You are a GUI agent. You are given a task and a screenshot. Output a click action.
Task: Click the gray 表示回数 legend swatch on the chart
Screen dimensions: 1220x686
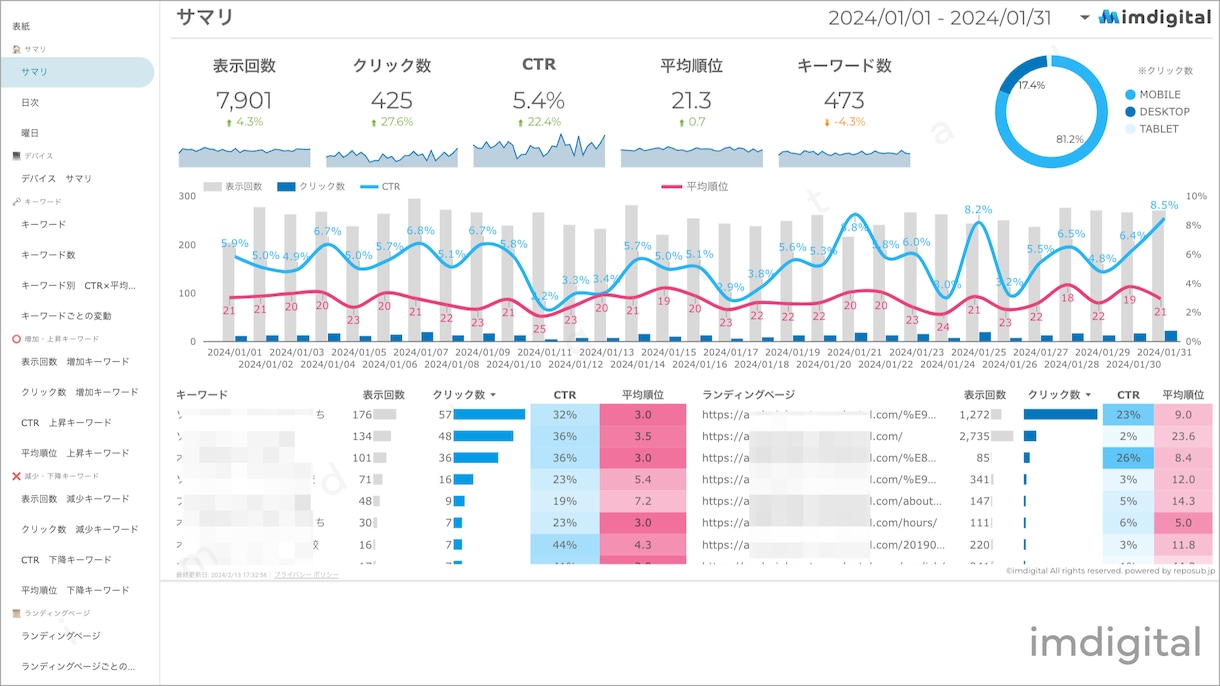pyautogui.click(x=211, y=187)
